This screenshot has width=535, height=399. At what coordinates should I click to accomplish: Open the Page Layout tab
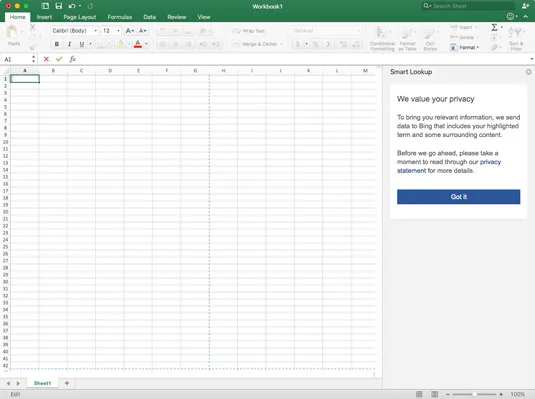(80, 17)
